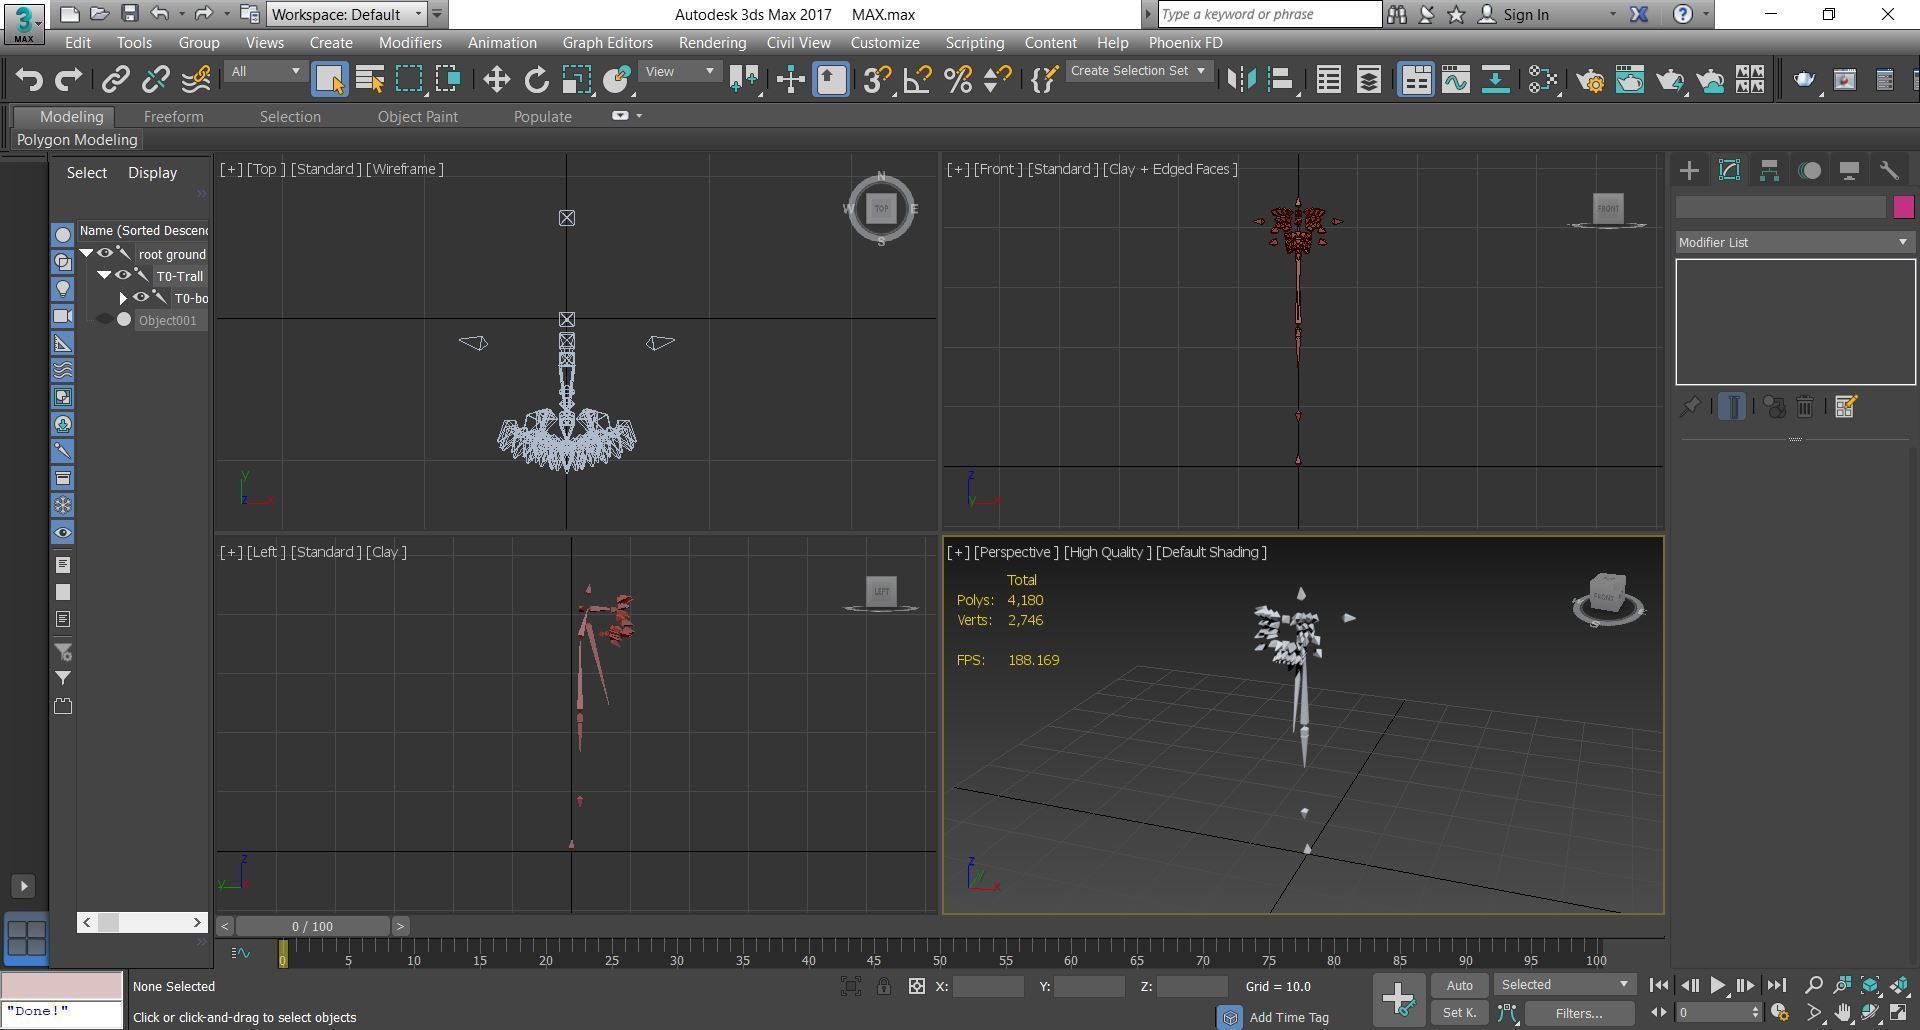Open the Utilities command panel tab
Image resolution: width=1920 pixels, height=1030 pixels.
[1889, 171]
